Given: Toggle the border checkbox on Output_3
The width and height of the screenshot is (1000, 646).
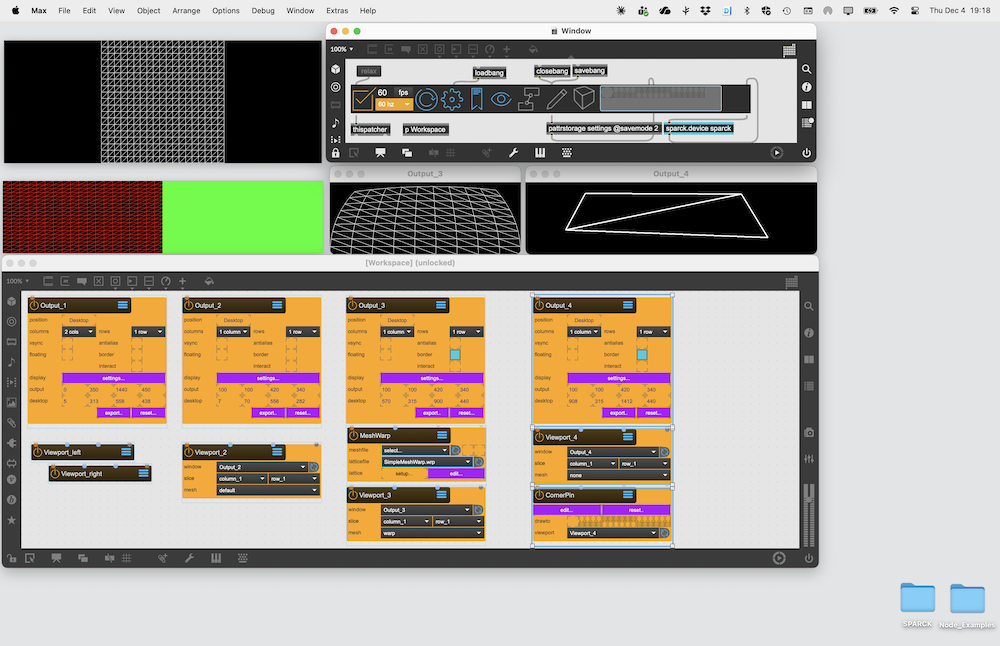Looking at the screenshot, I should (455, 354).
